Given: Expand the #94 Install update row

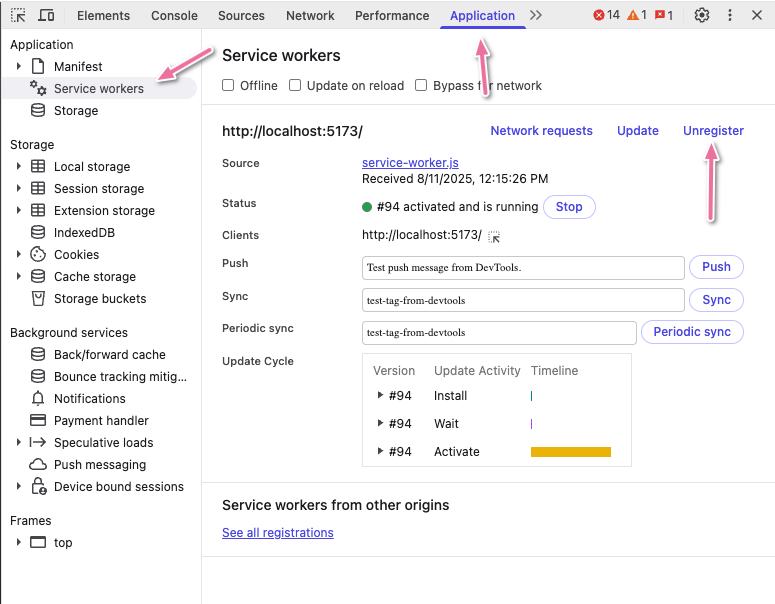Looking at the screenshot, I should click(x=380, y=395).
